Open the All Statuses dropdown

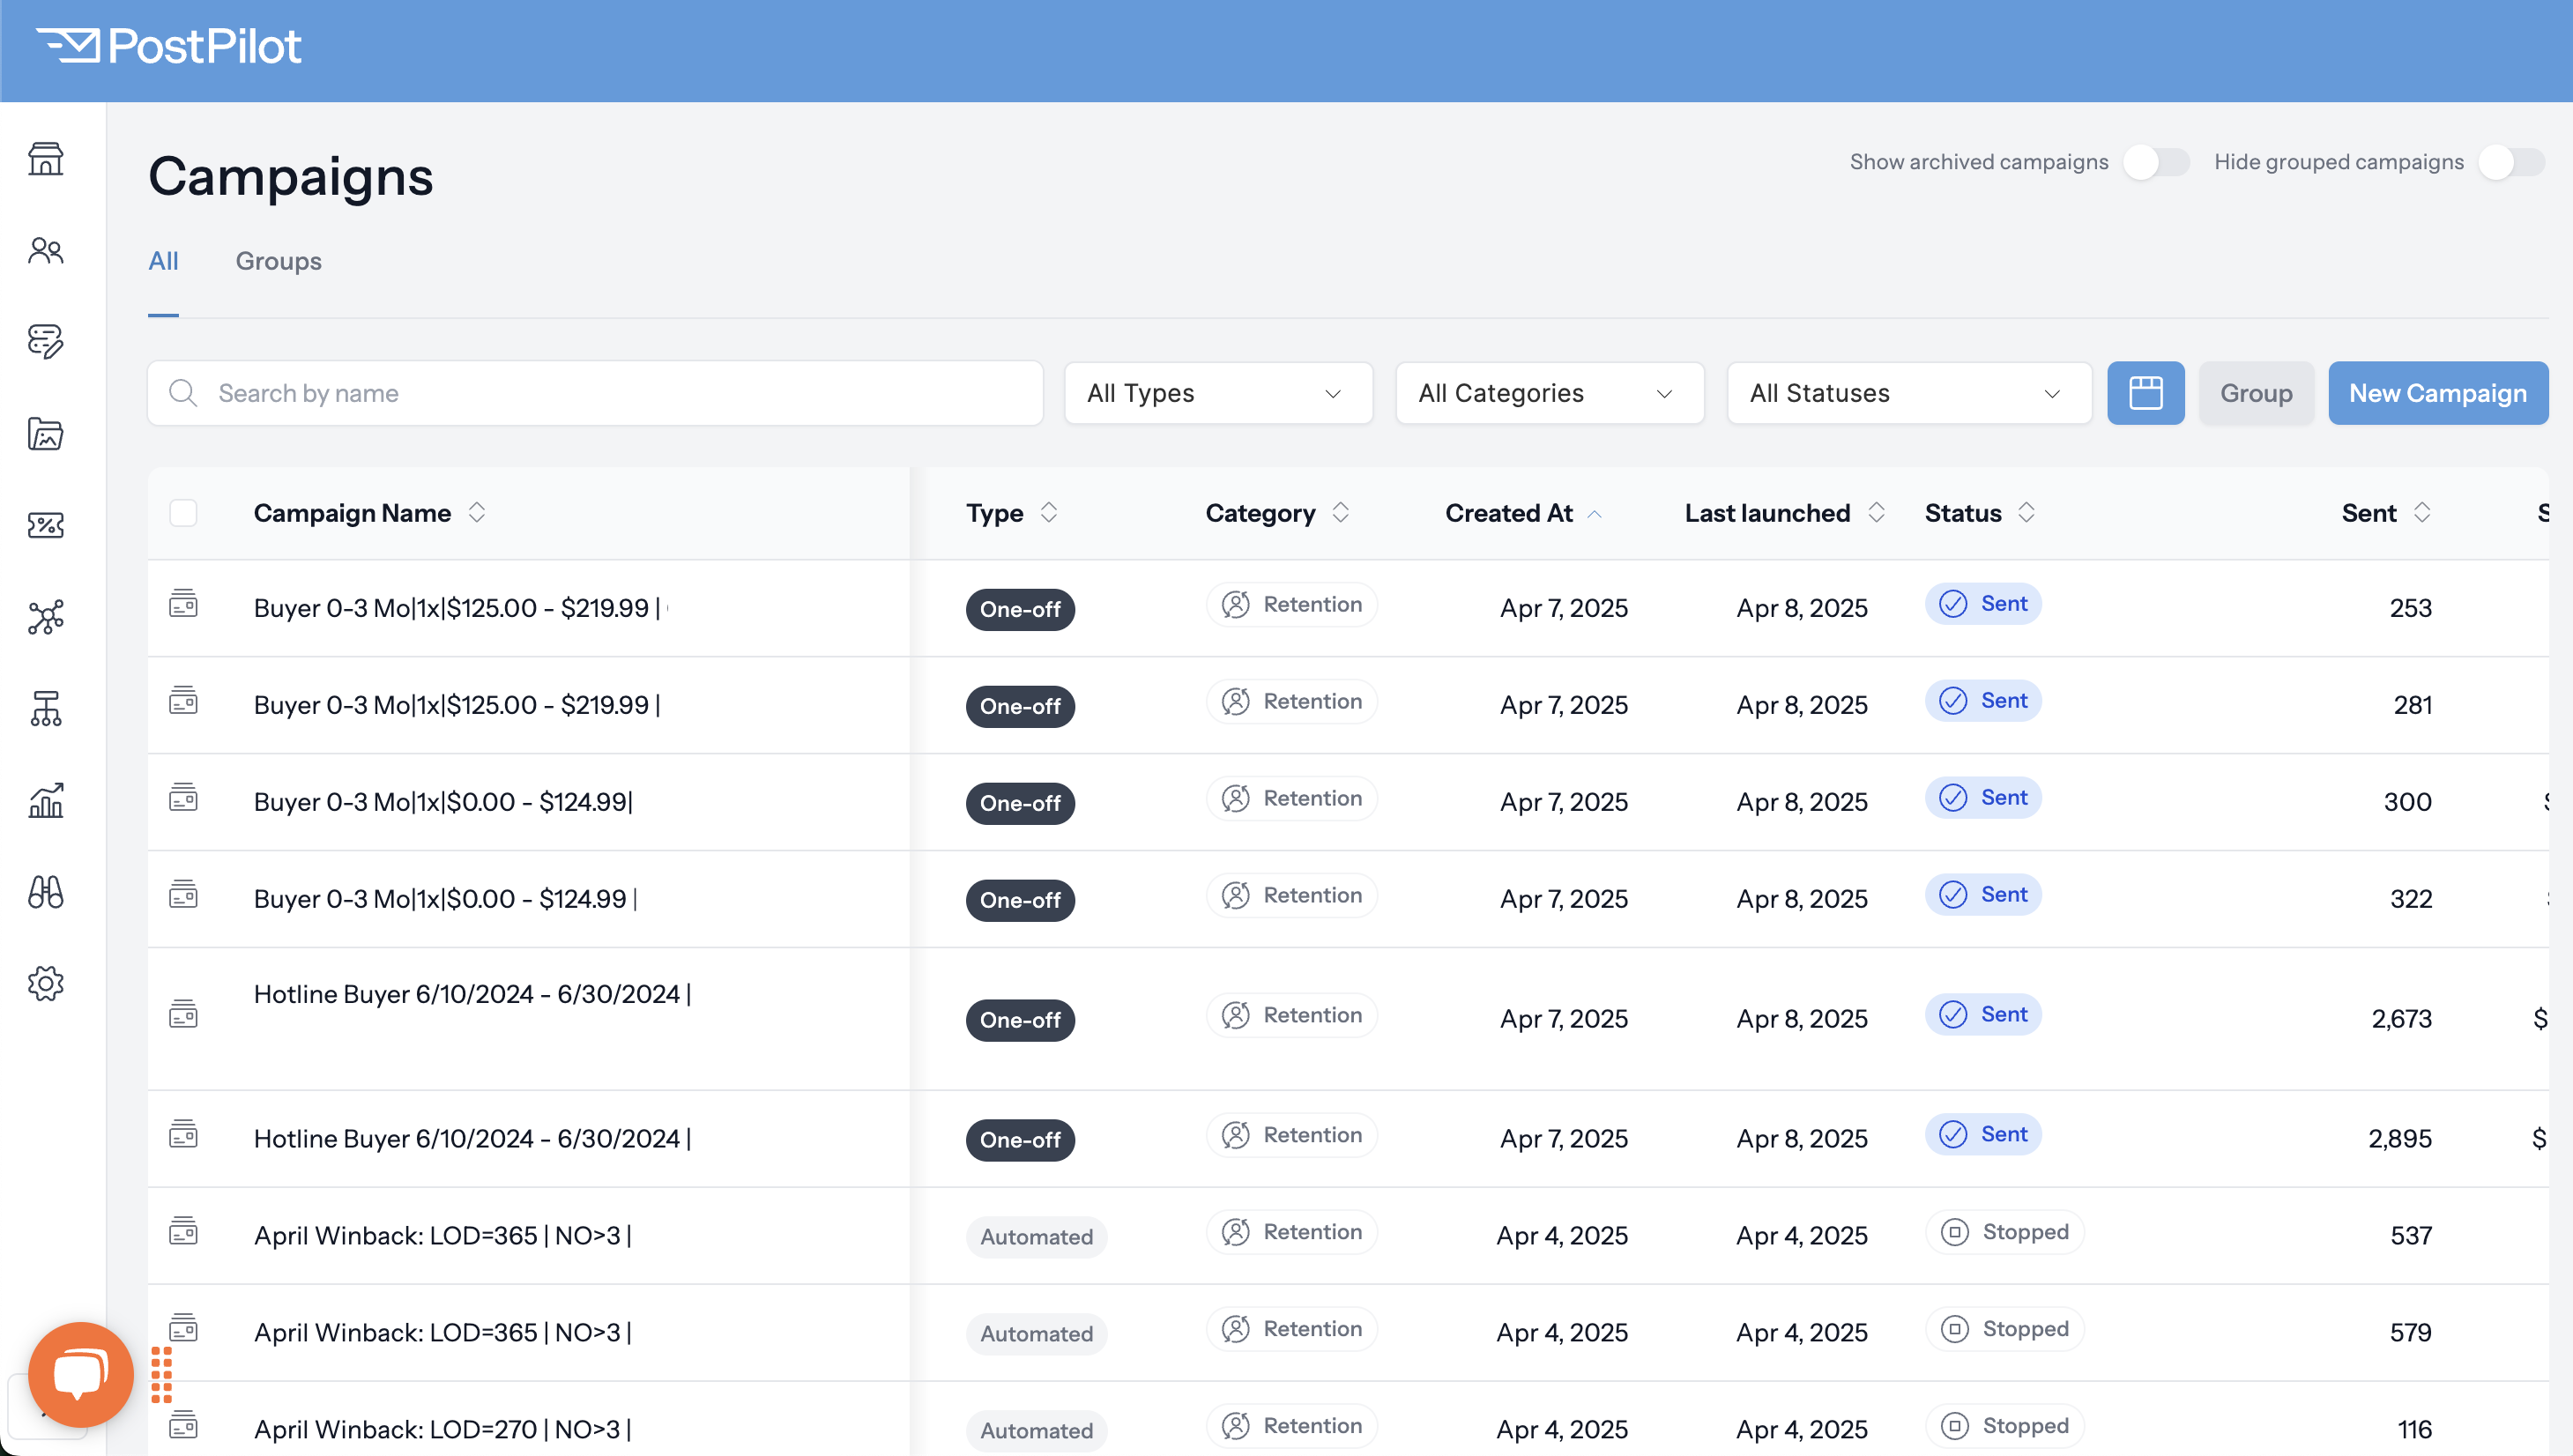(x=1908, y=393)
